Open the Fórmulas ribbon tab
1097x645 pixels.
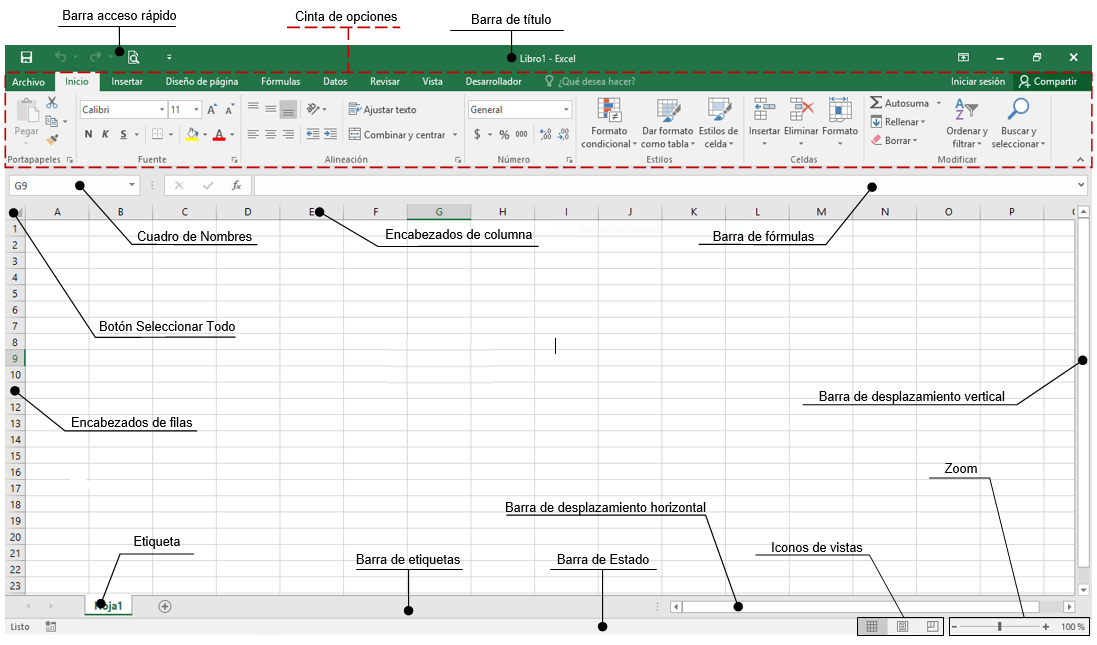(x=280, y=82)
